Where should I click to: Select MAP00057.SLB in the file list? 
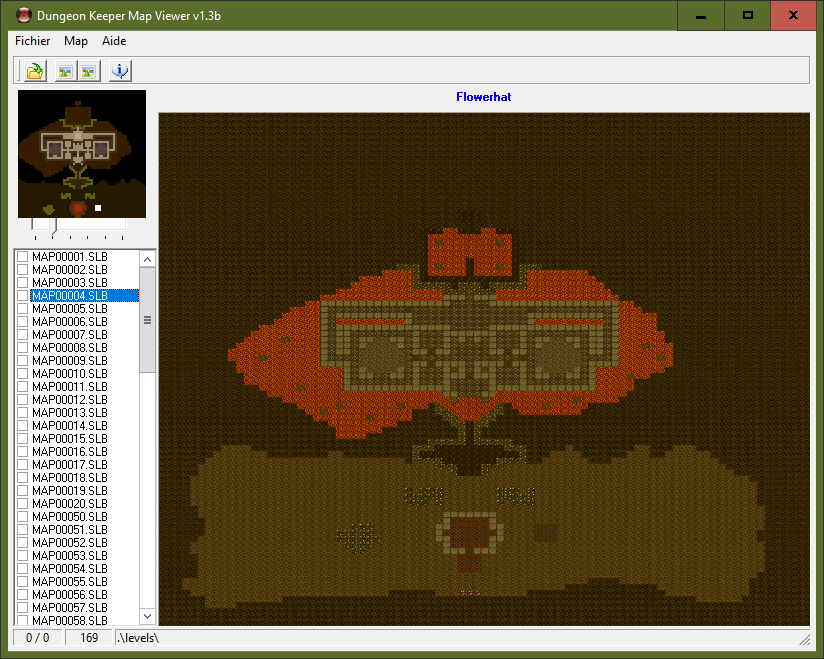tap(69, 607)
